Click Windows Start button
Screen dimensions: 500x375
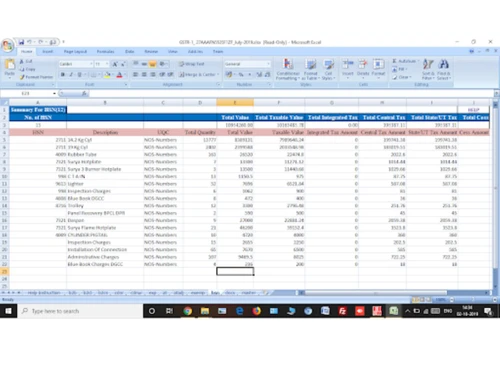pos(8,311)
